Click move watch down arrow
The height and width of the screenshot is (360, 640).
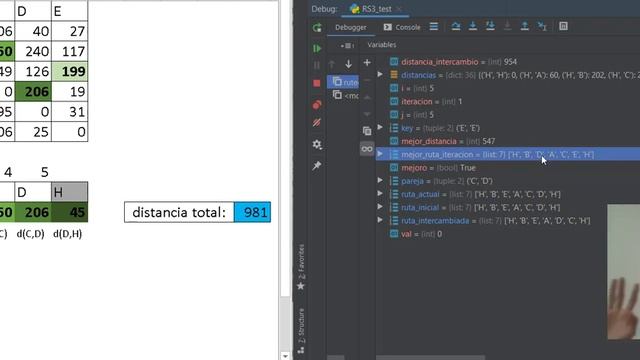click(x=367, y=114)
